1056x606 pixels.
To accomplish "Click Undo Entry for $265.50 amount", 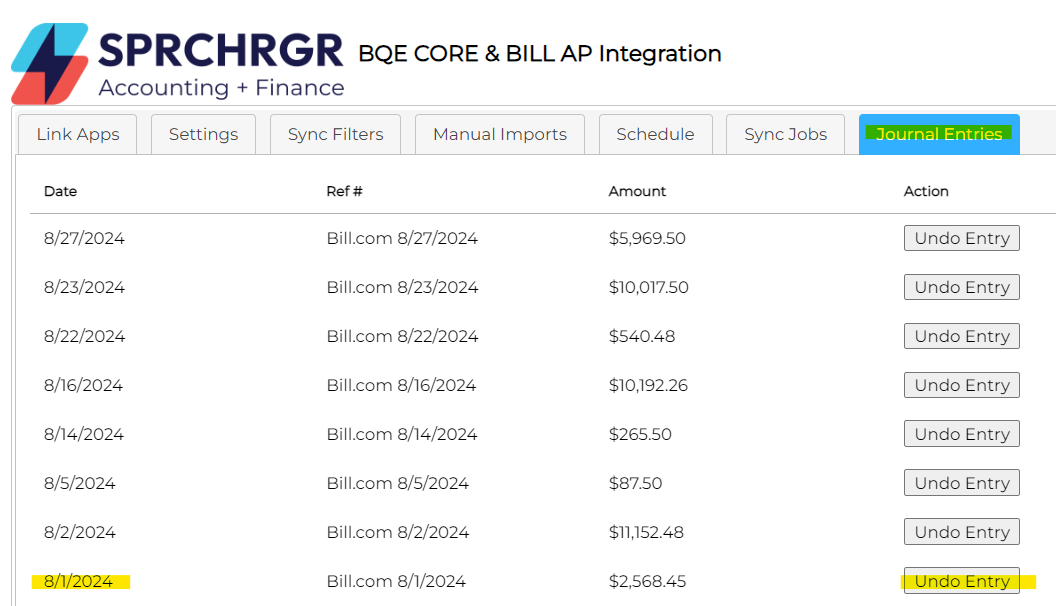I will pyautogui.click(x=961, y=434).
